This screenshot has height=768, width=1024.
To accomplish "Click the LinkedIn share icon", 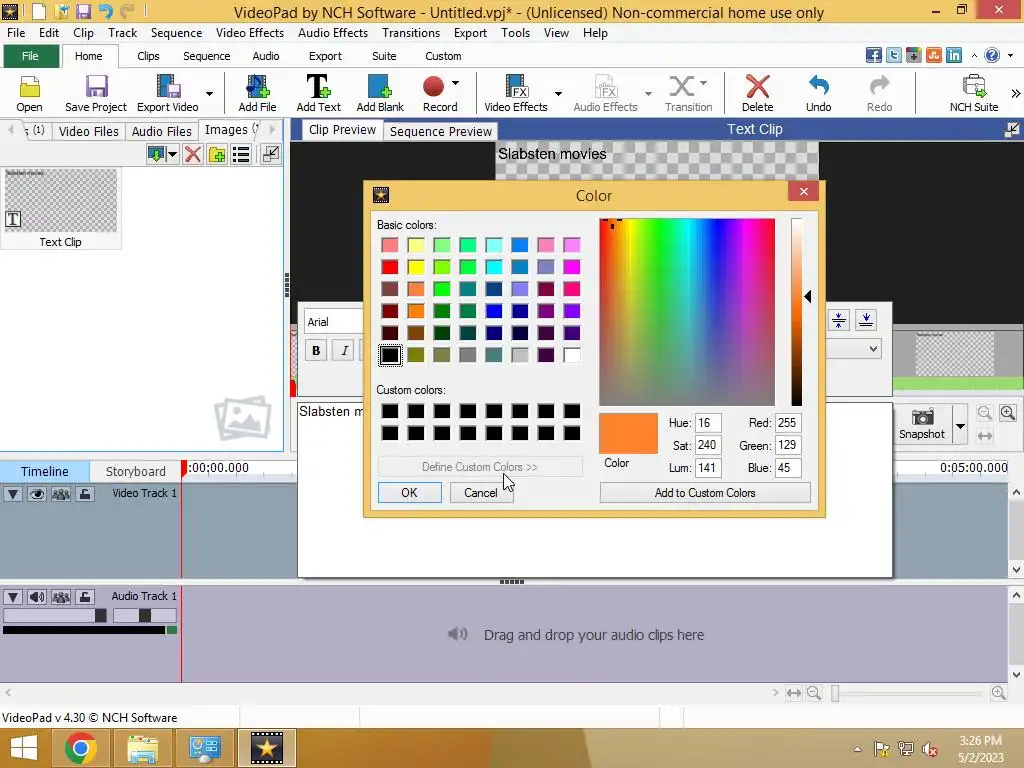I will pos(954,56).
